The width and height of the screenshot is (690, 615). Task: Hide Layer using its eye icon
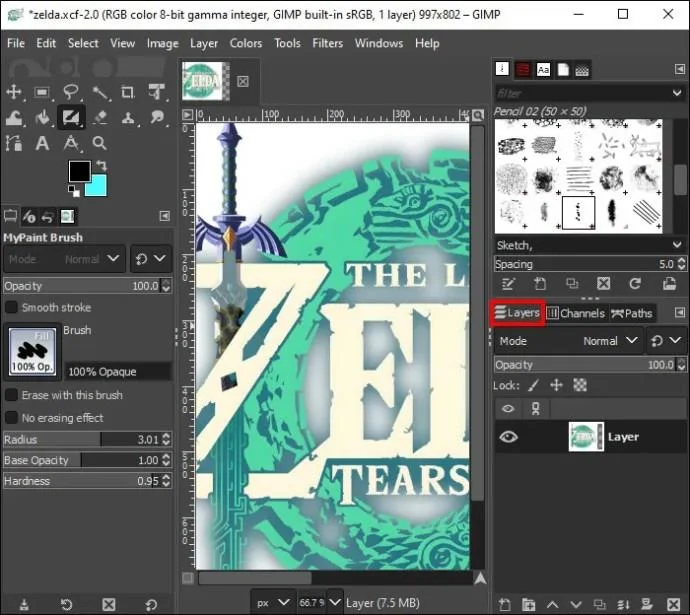508,437
